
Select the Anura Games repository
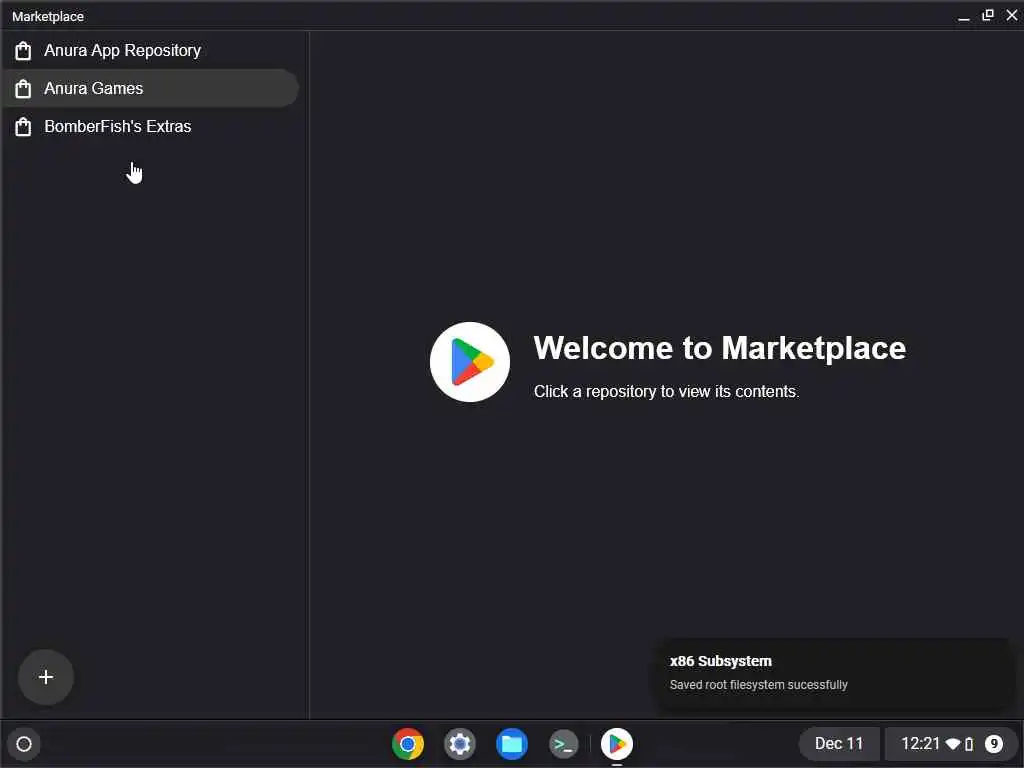[150, 88]
